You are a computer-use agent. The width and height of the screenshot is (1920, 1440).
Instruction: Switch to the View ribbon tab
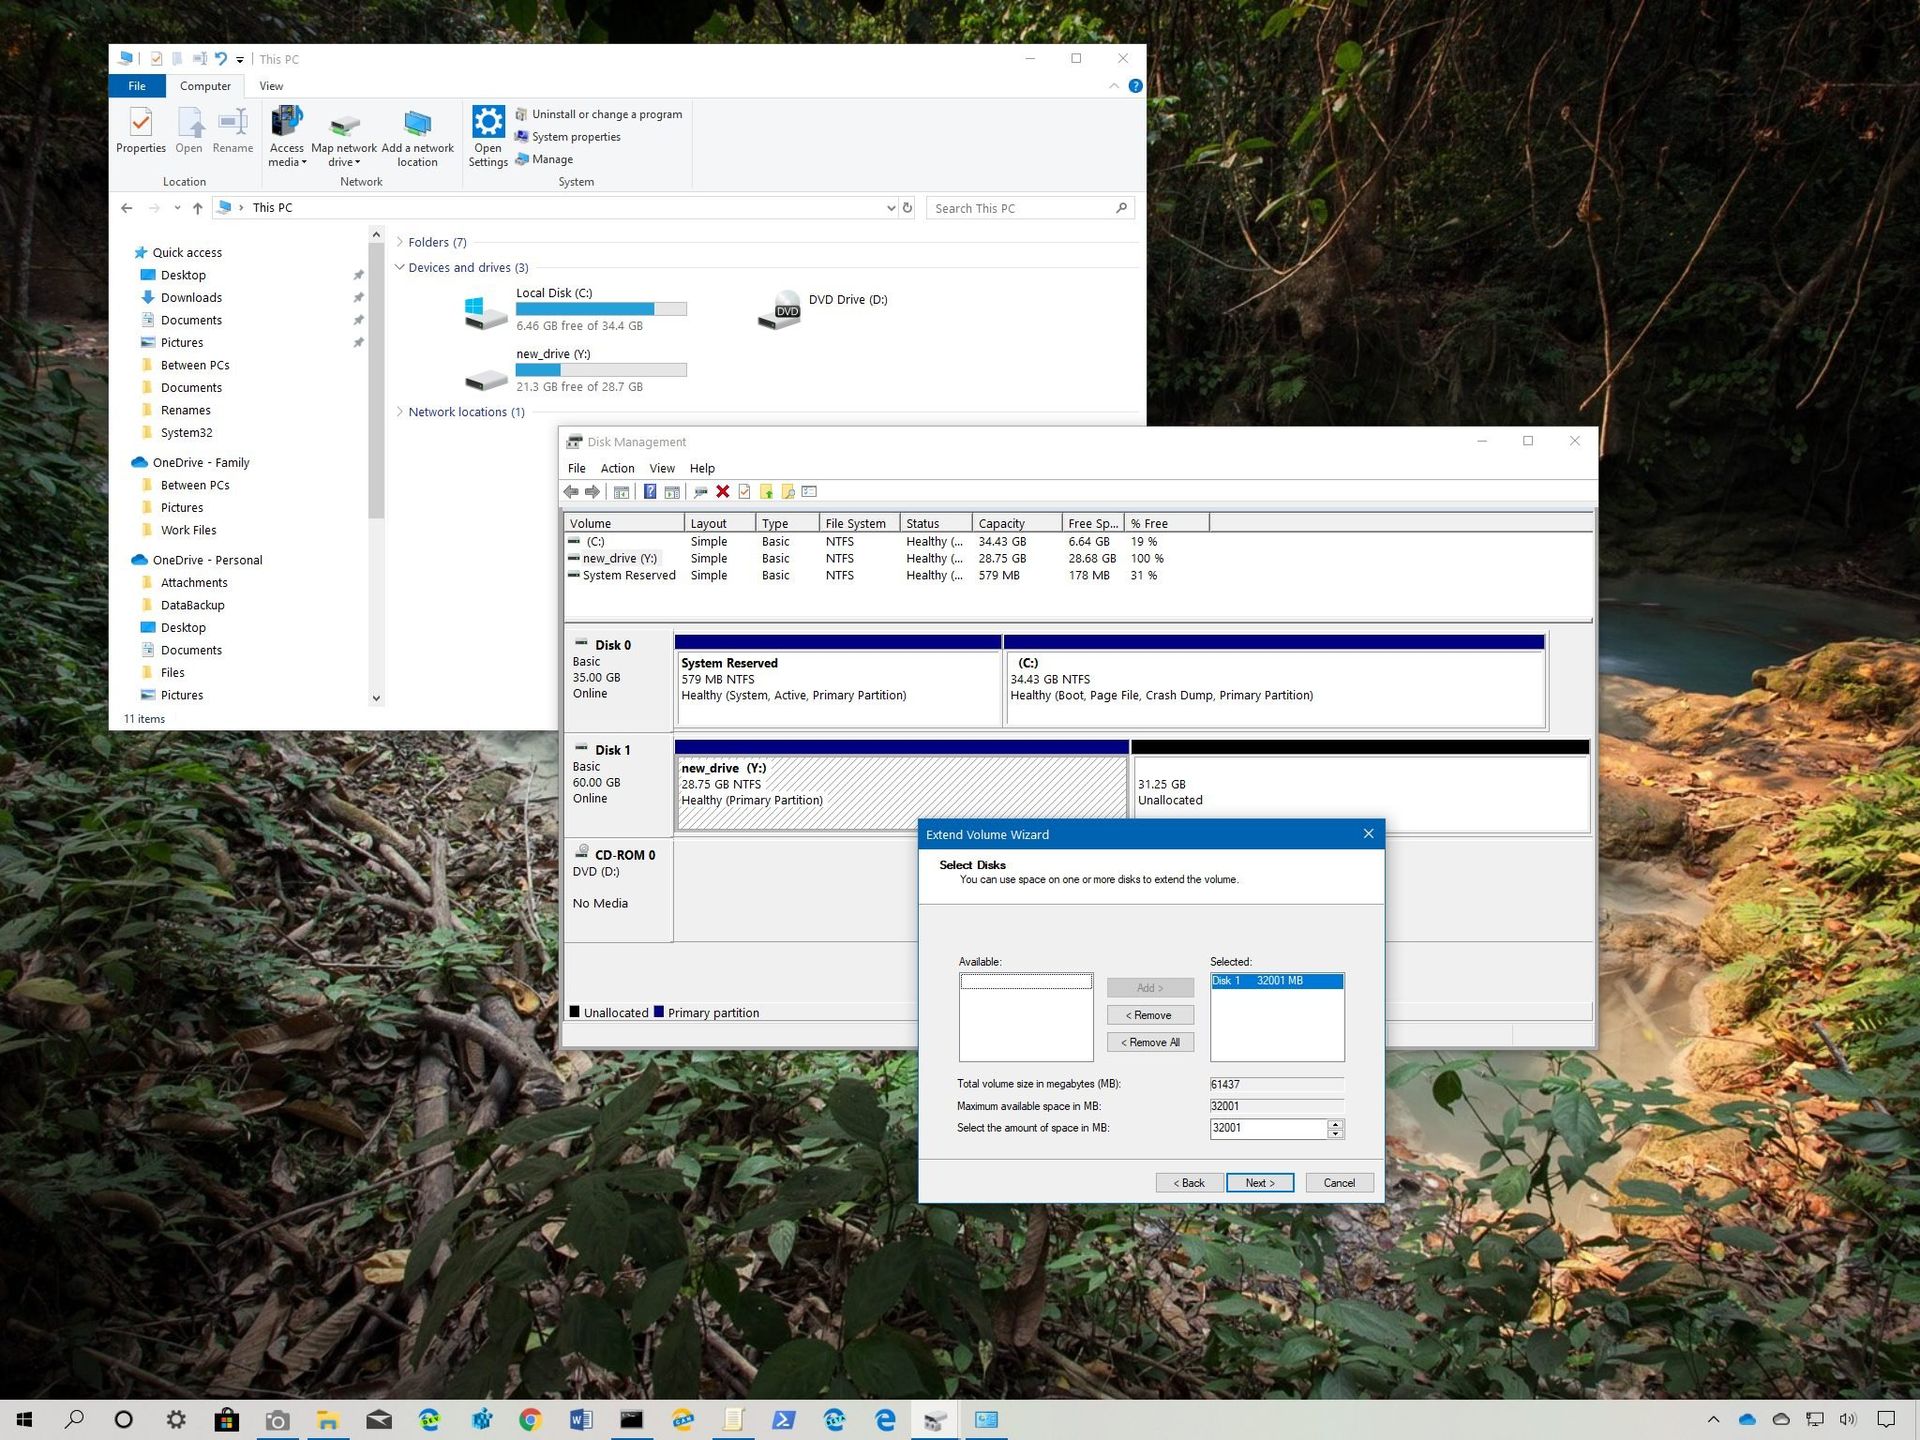pos(271,86)
